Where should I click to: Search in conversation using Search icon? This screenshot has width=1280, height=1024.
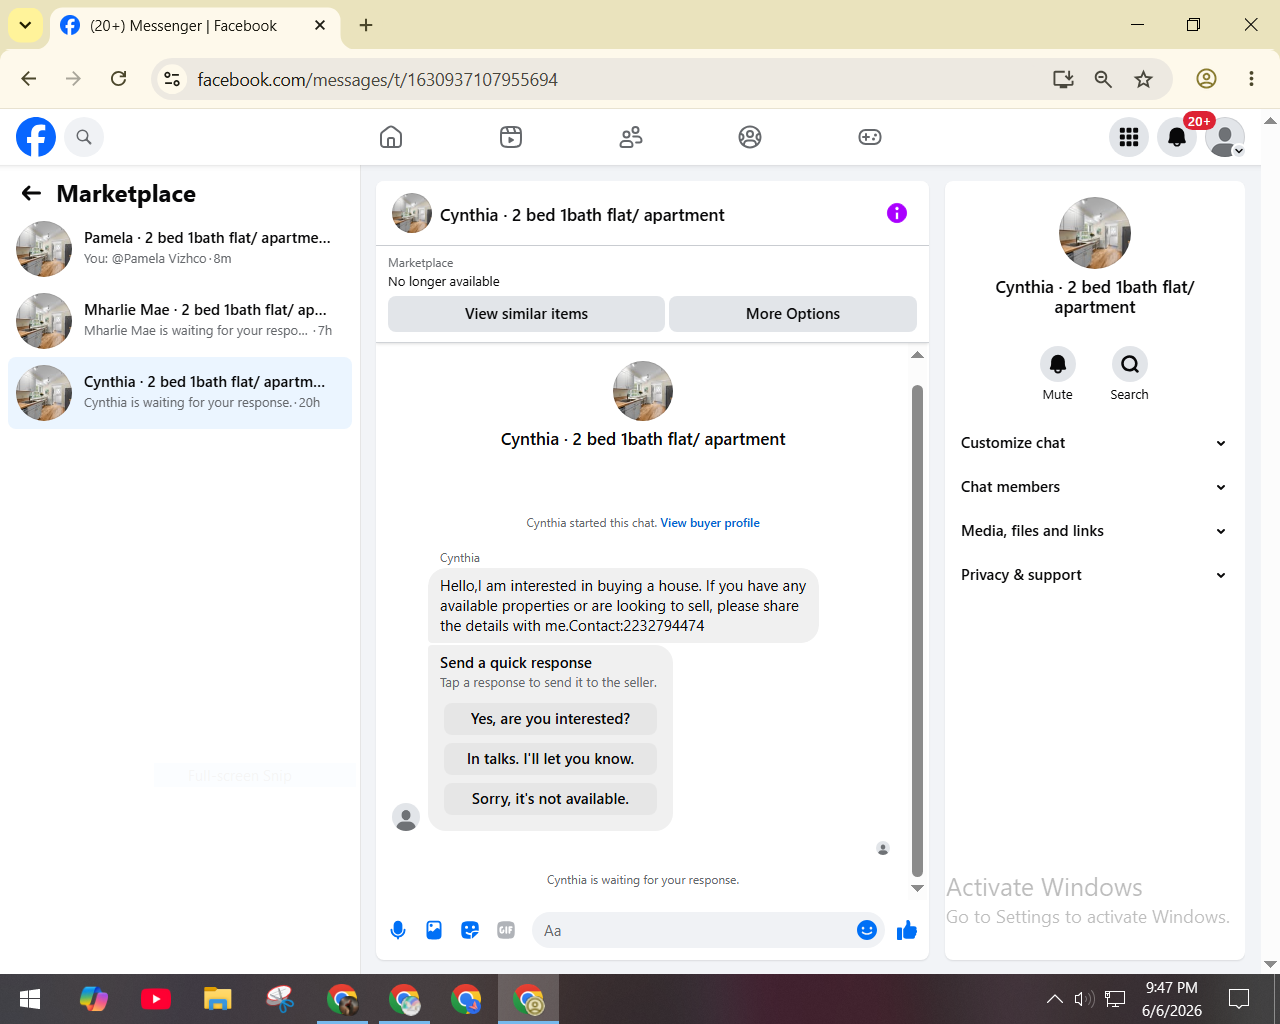point(1130,364)
